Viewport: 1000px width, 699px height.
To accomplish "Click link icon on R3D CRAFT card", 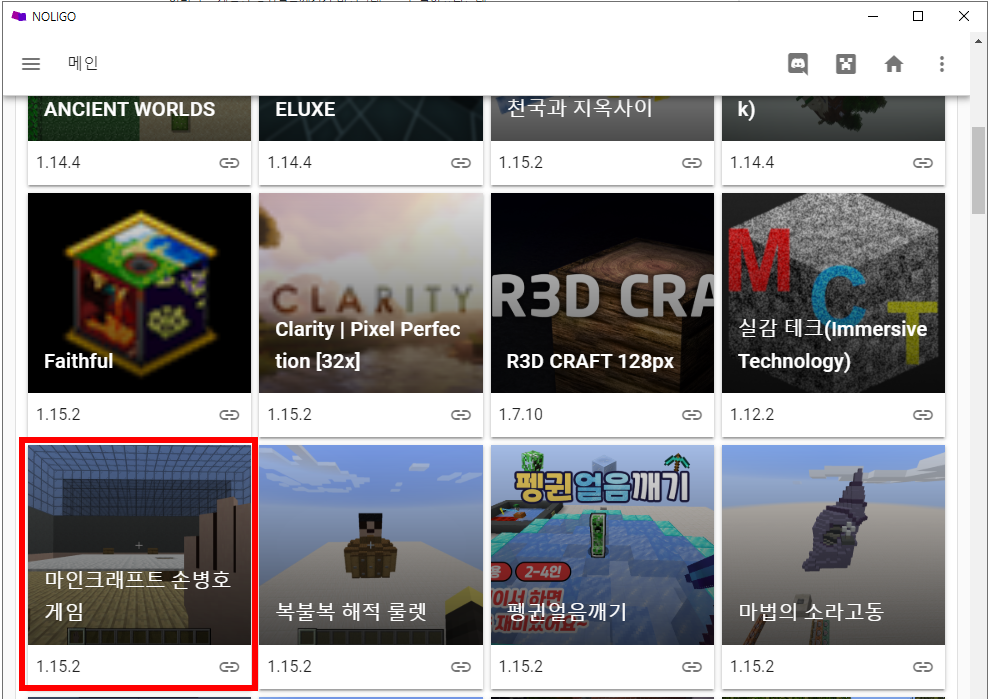I will (691, 415).
